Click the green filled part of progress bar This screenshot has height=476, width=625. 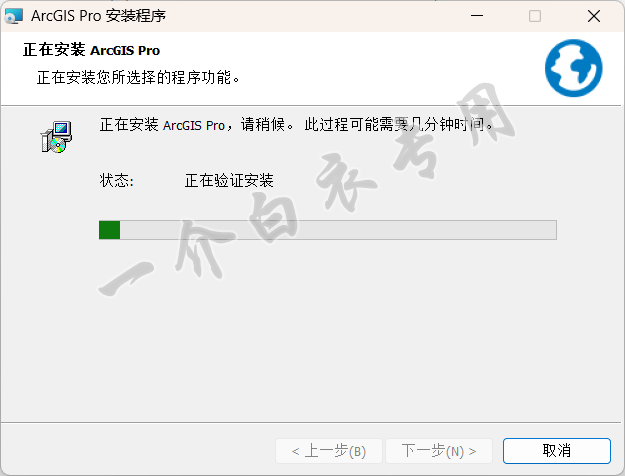click(110, 230)
